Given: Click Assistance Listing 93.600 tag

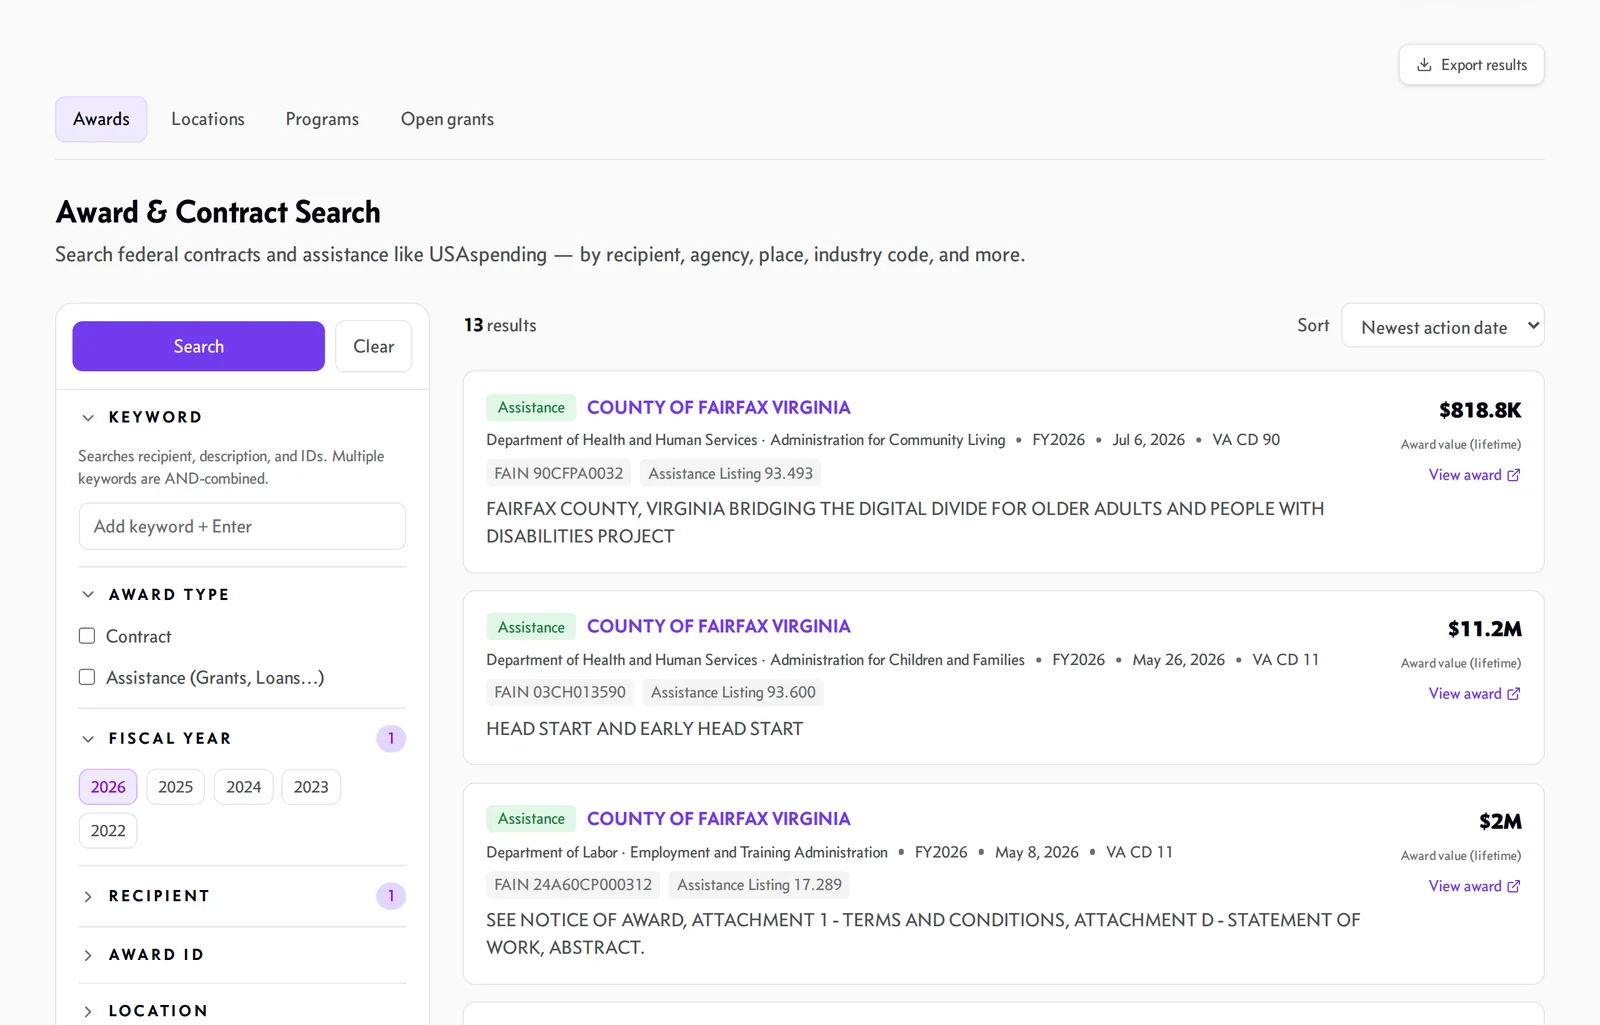Looking at the screenshot, I should [733, 692].
